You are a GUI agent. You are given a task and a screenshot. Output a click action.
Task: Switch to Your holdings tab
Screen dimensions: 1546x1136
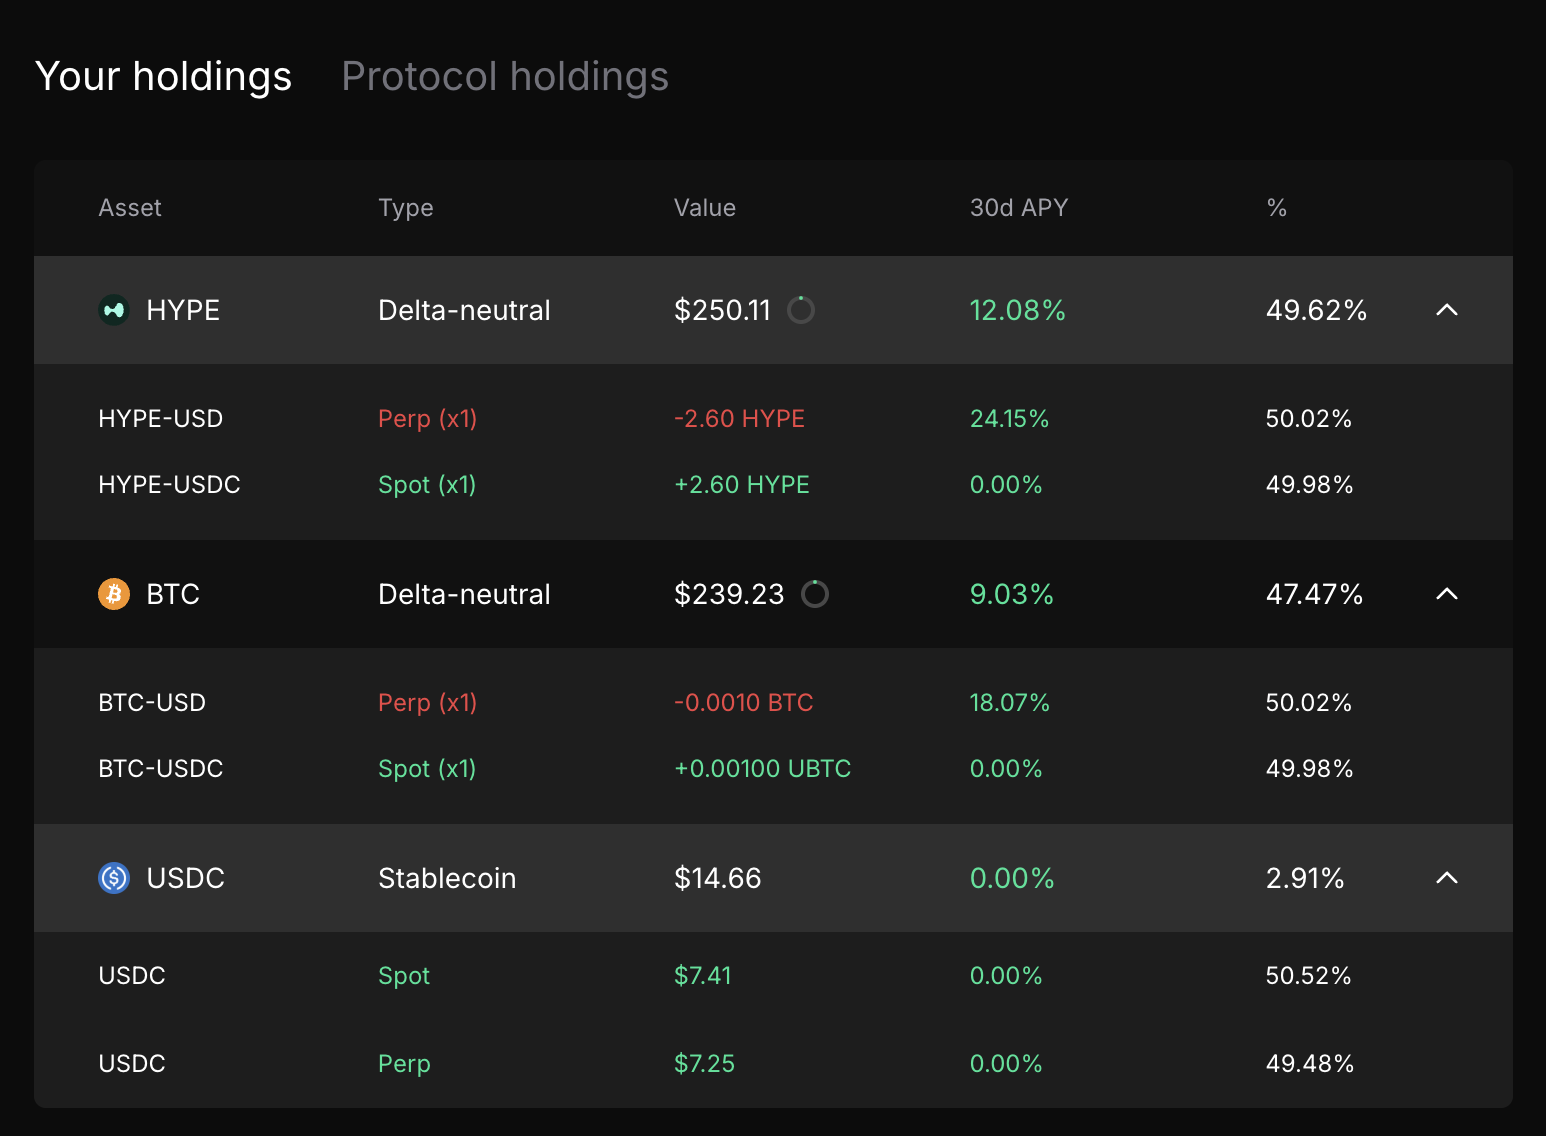pyautogui.click(x=163, y=77)
